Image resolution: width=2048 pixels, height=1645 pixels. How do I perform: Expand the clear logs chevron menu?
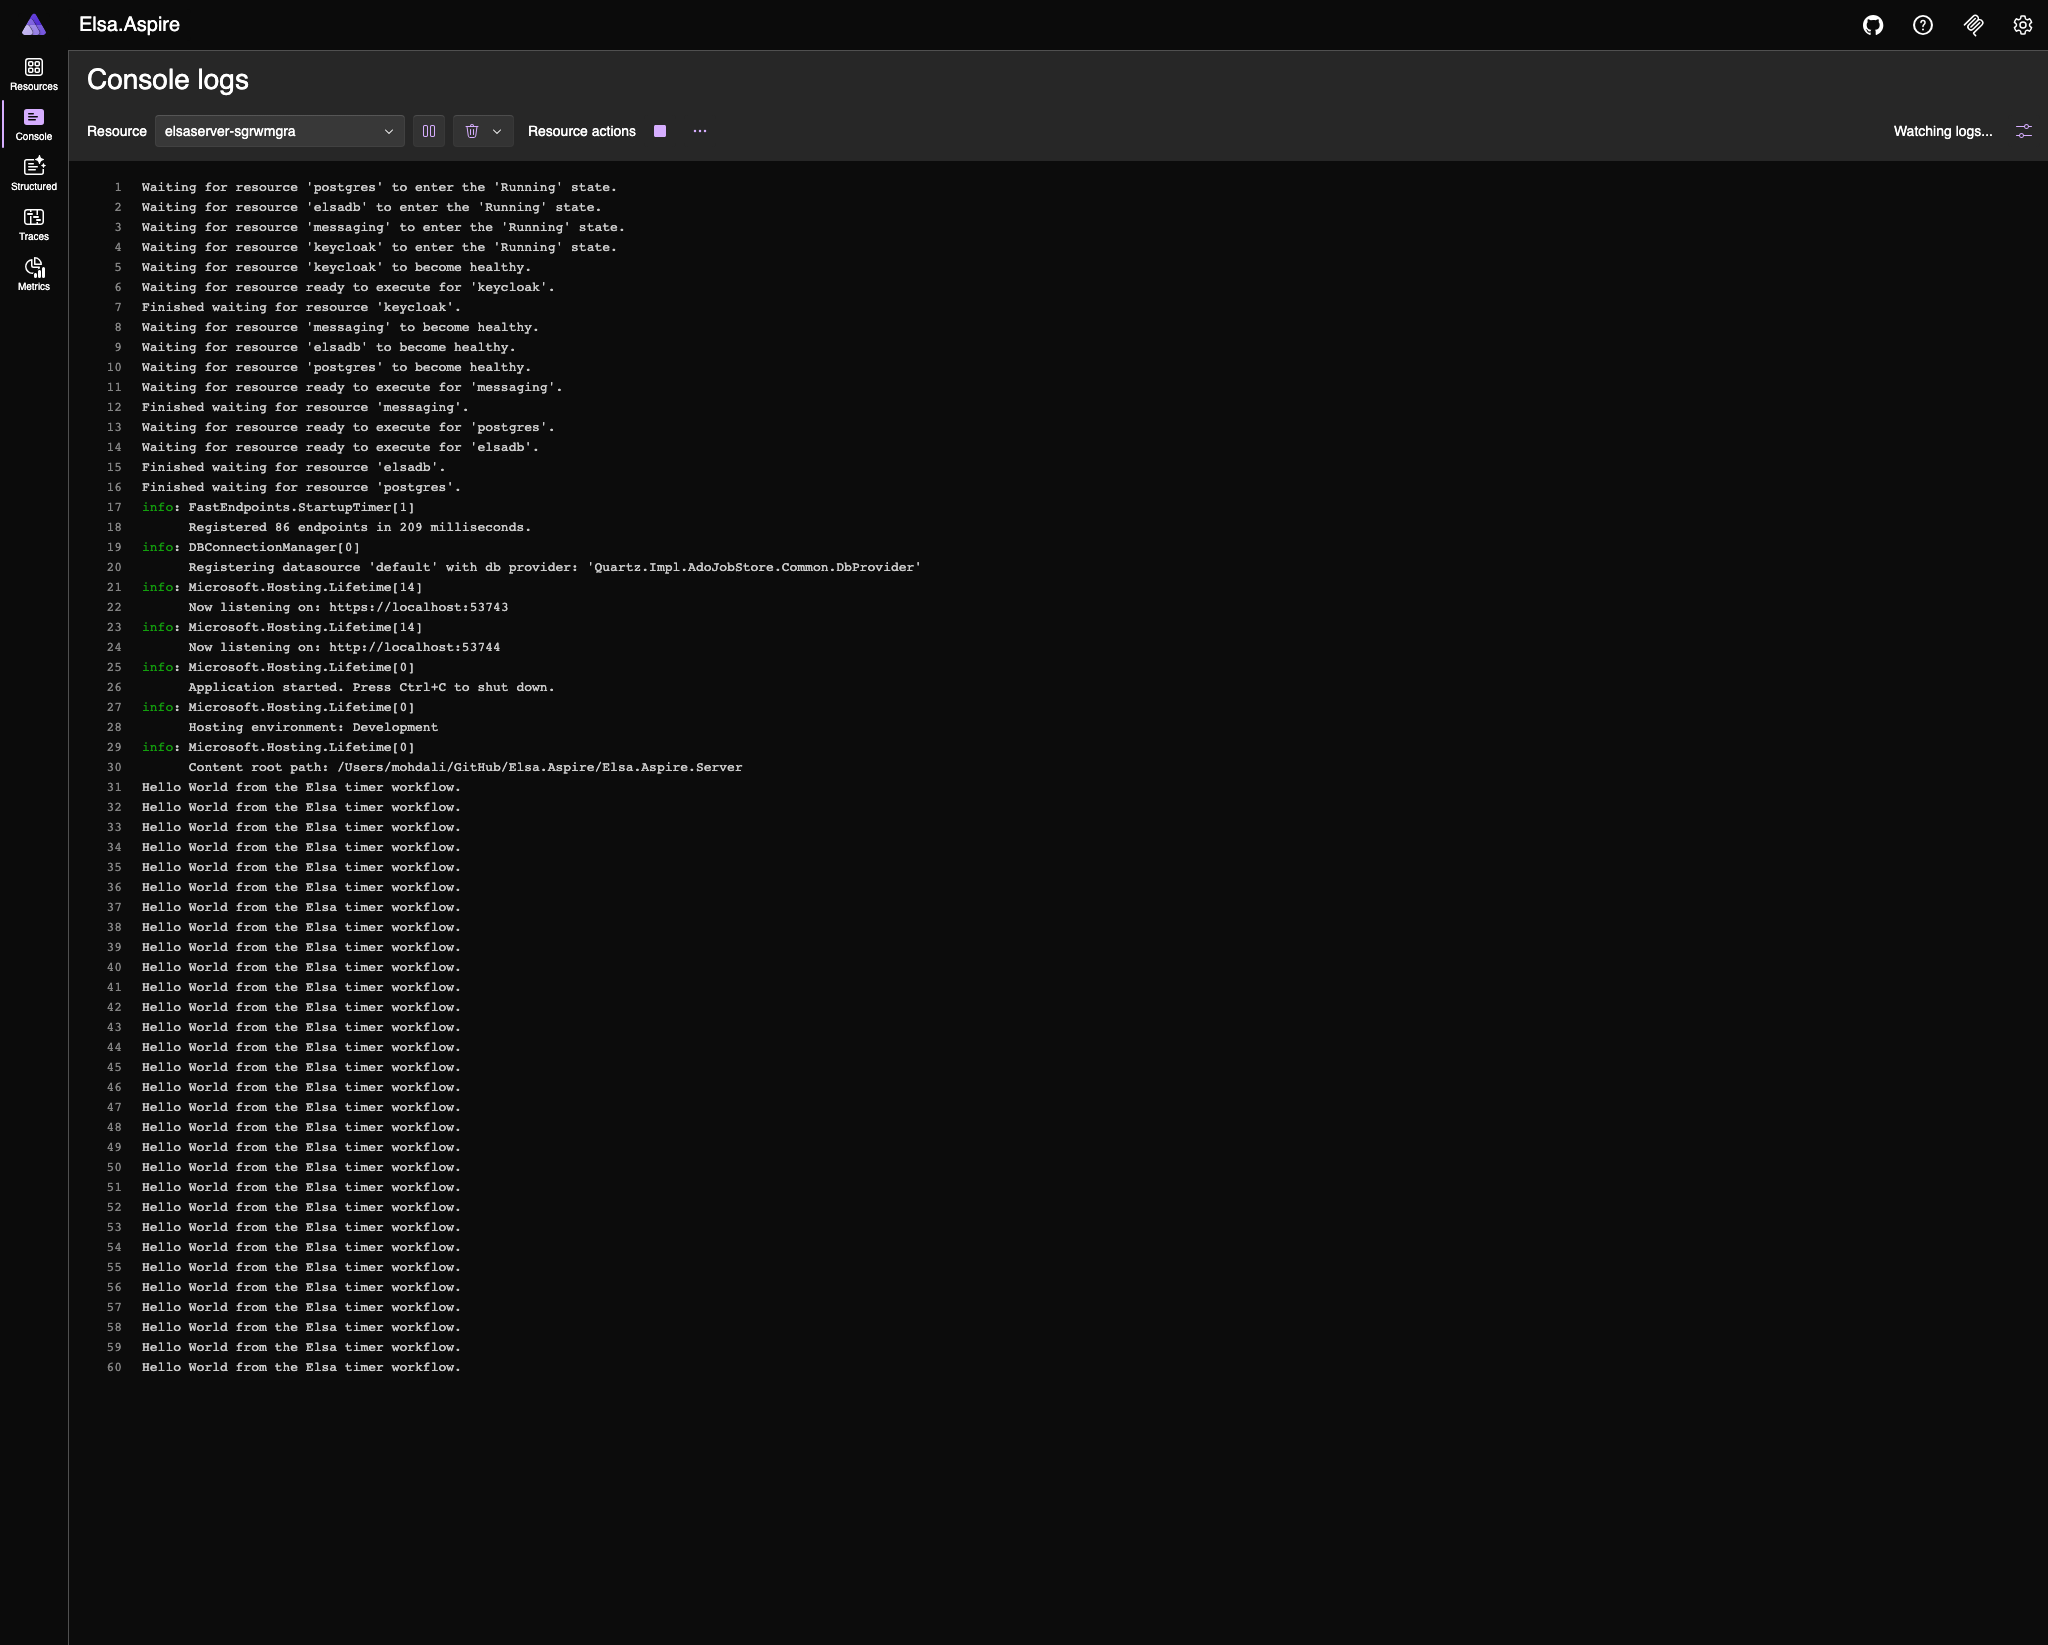coord(497,131)
